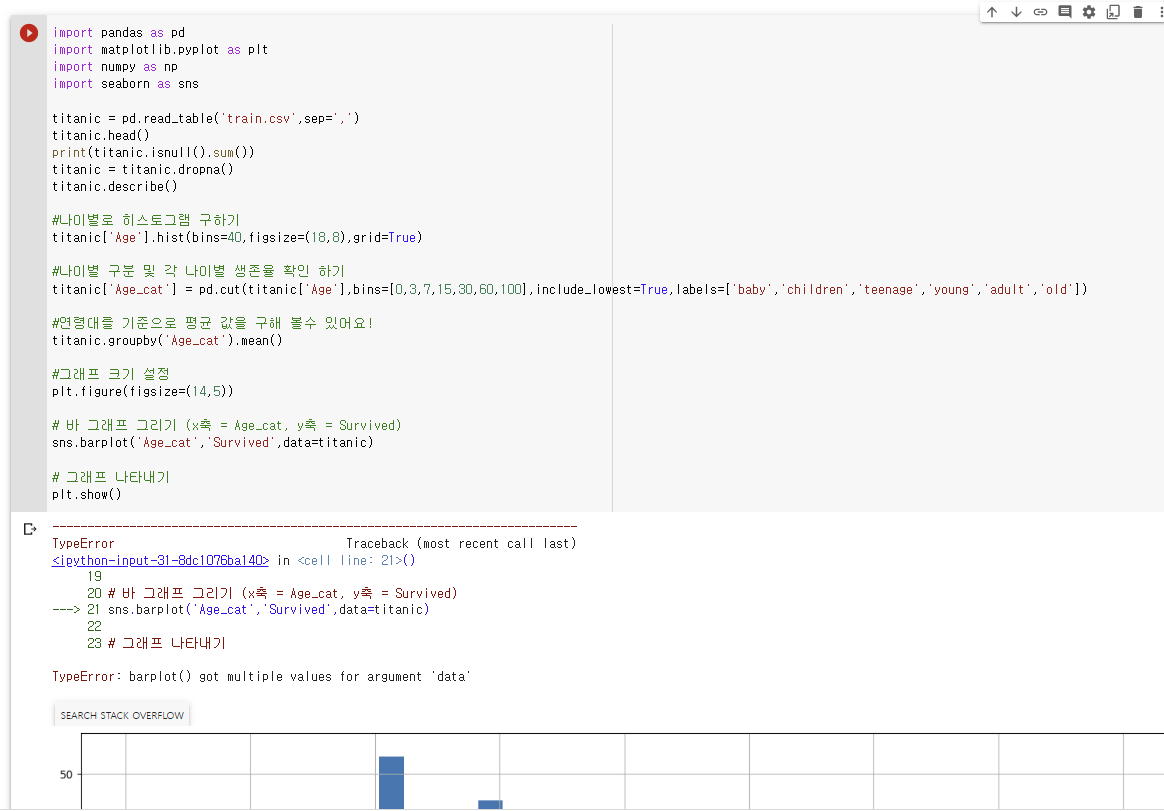Click the y-axis label 50 on chart
Image resolution: width=1164 pixels, height=811 pixels.
[66, 775]
